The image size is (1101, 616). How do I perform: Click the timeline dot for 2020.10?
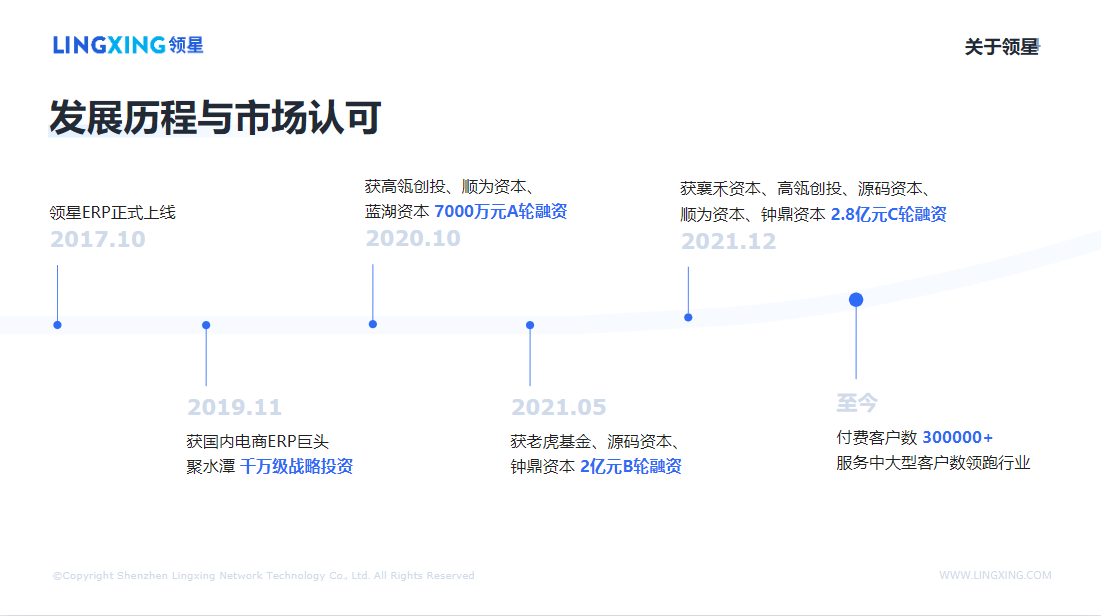(373, 325)
